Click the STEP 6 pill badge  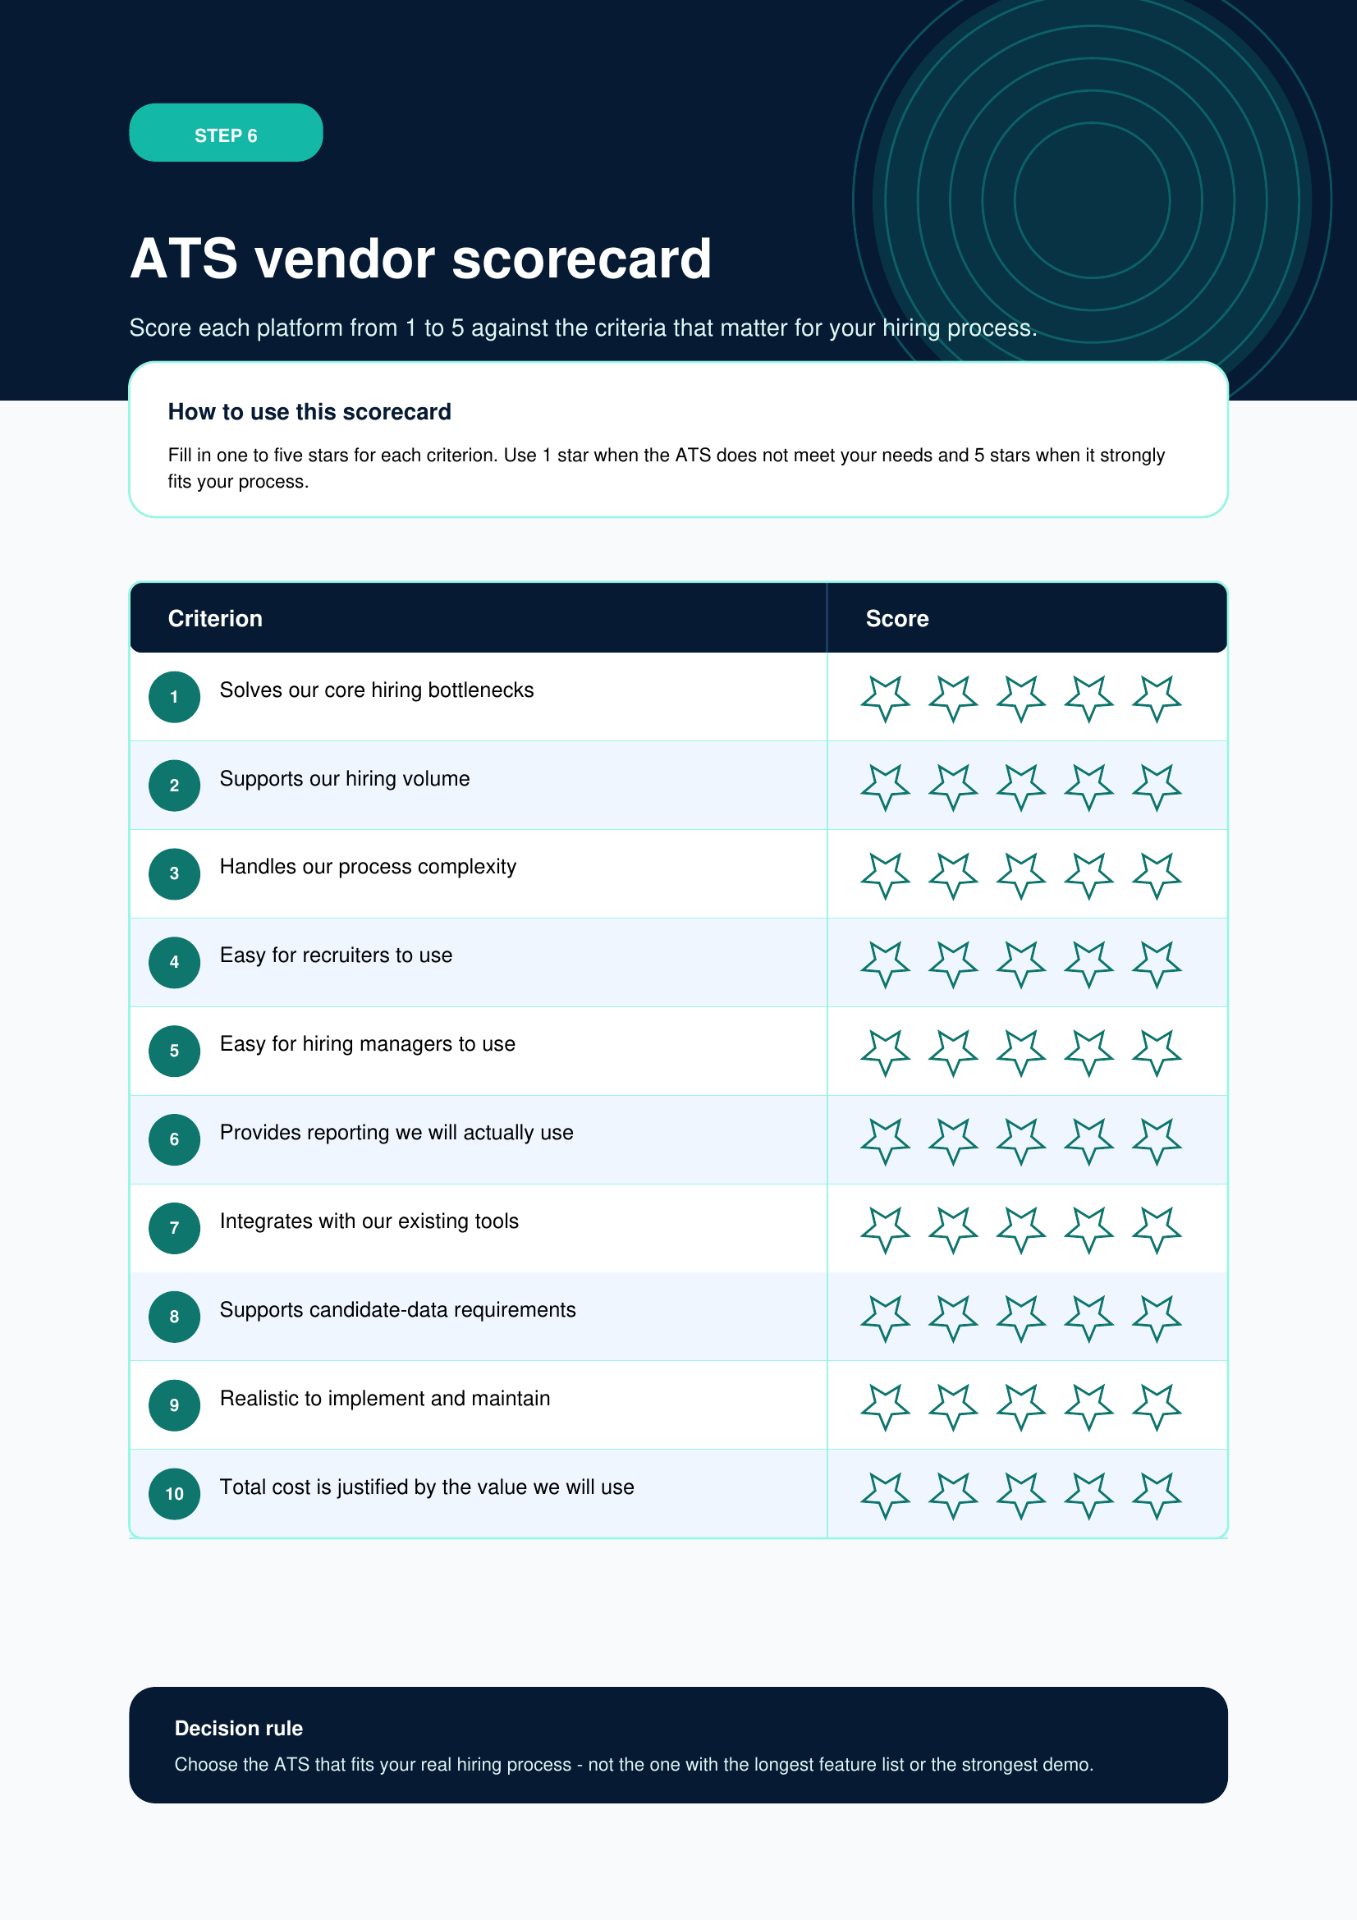(x=226, y=133)
